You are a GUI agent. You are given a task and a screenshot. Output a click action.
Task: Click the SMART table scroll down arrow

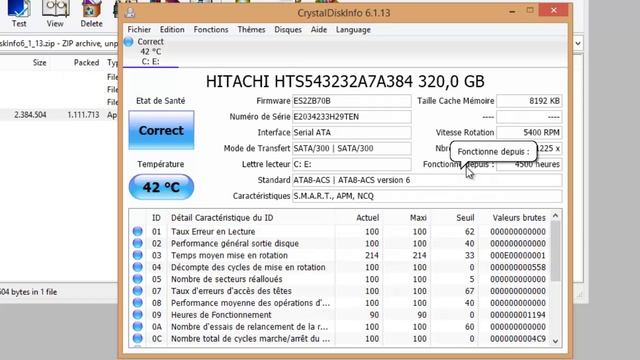pos(555,341)
